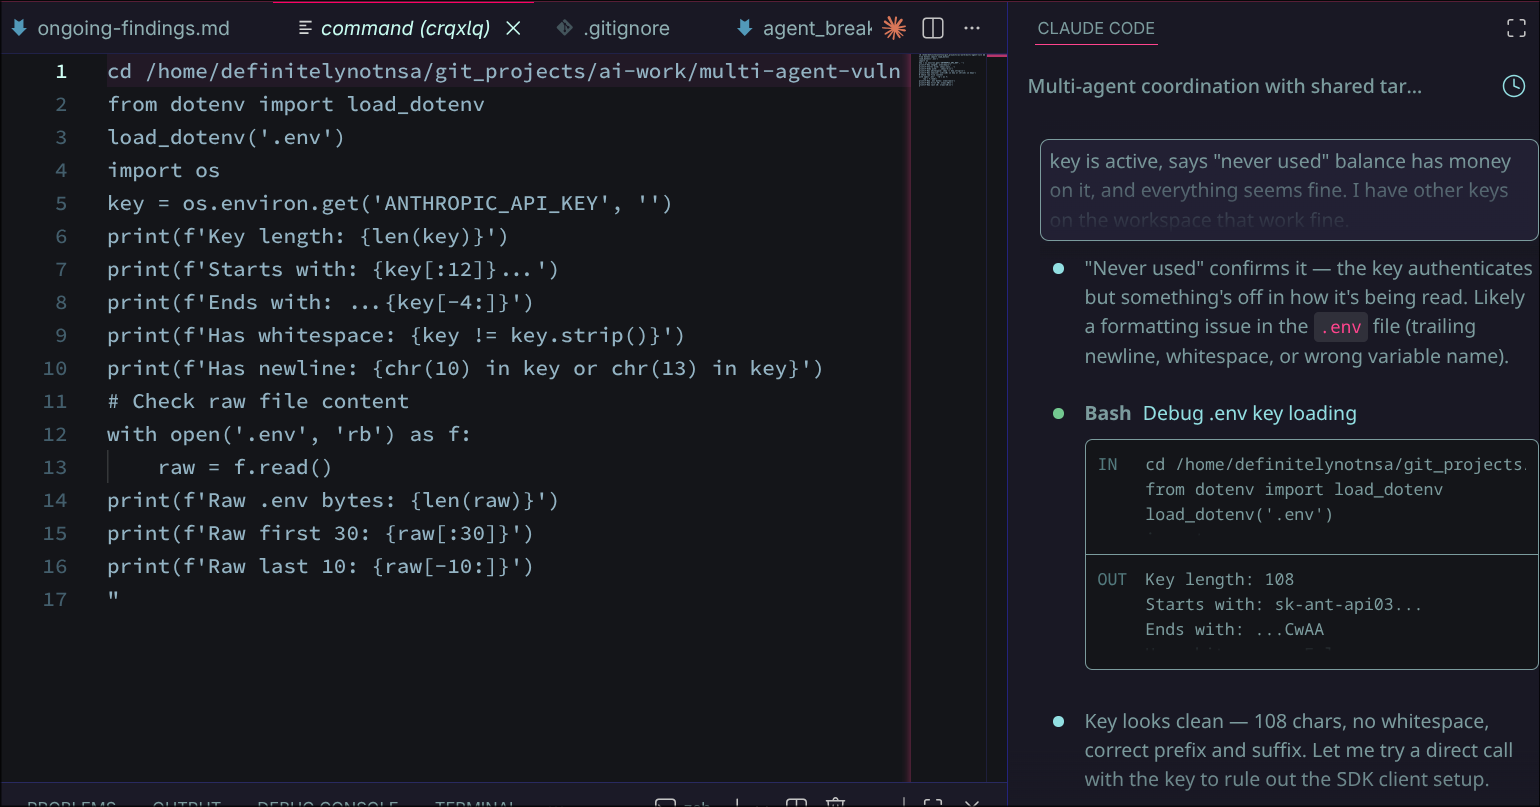
Task: Click the 'Starts with' print statement in the editor
Action: (x=333, y=269)
